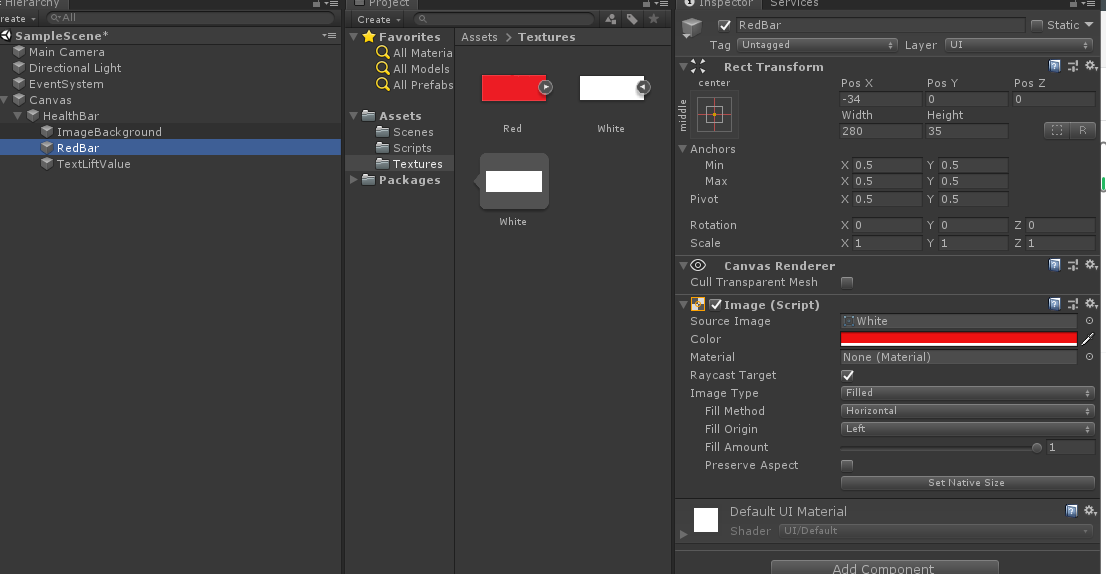1106x574 pixels.
Task: Toggle RedBar active checkbox
Action: (x=724, y=25)
